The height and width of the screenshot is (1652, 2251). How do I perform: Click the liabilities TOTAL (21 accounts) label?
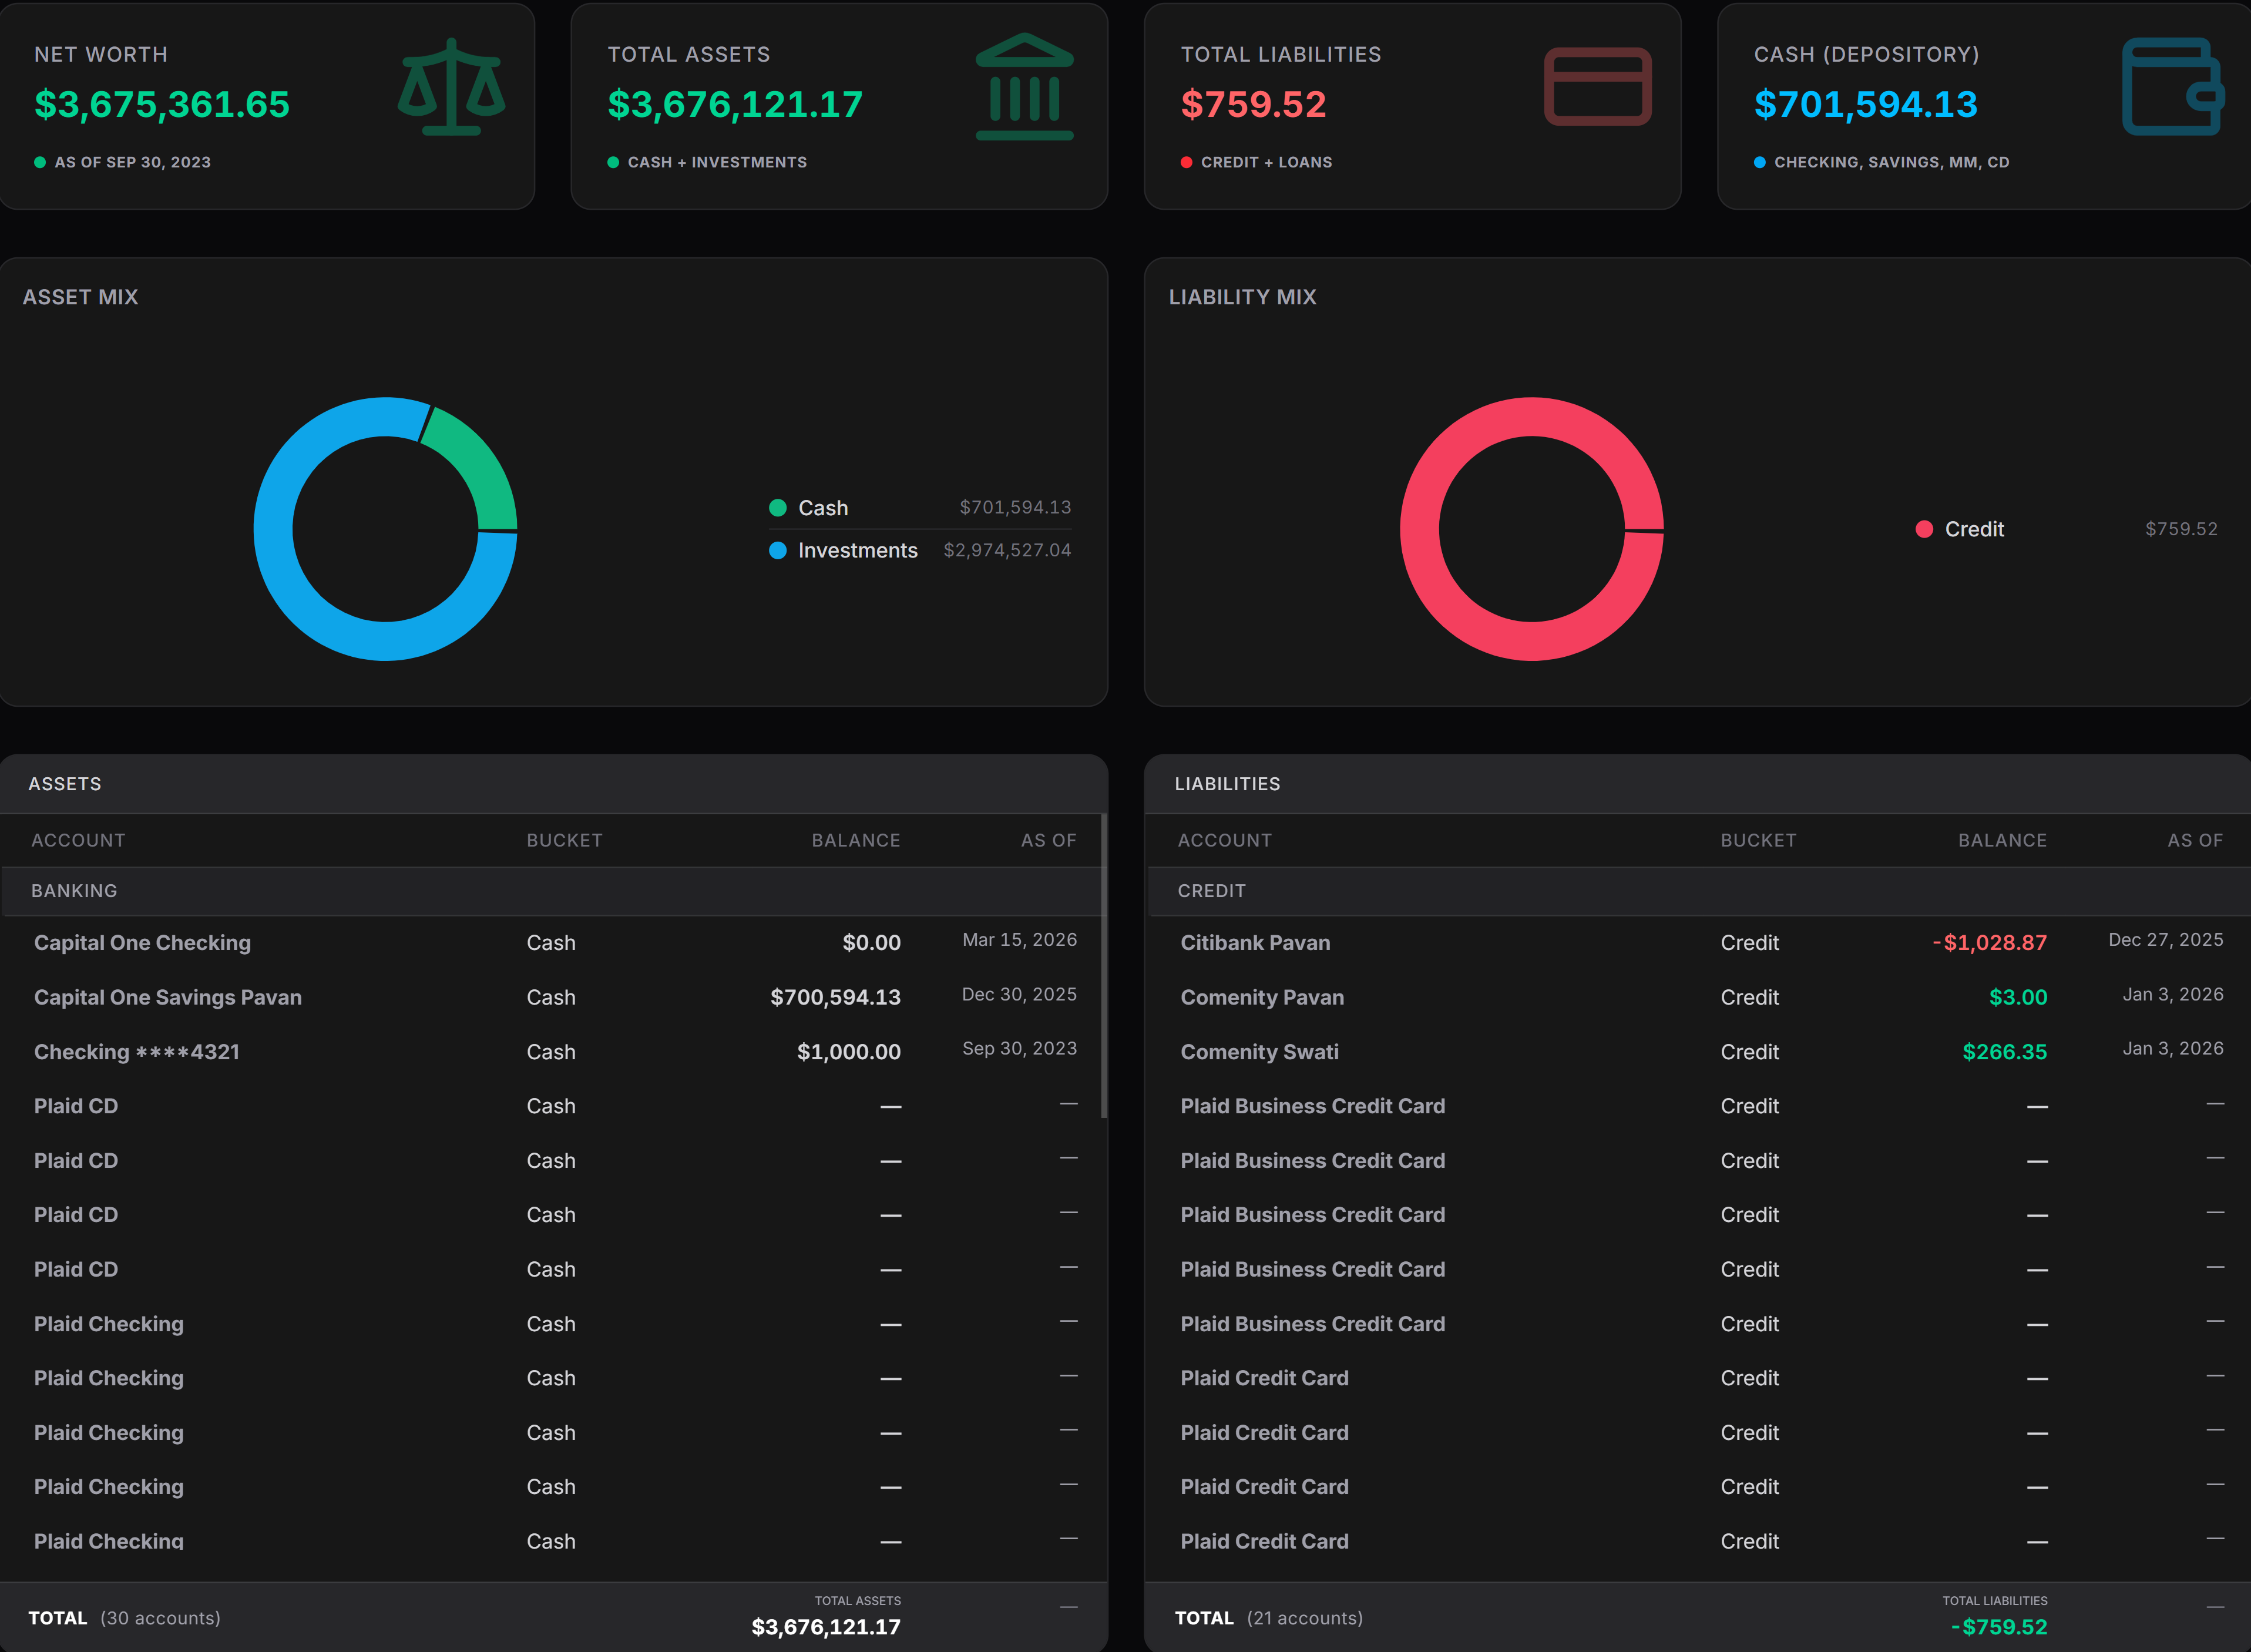click(x=1269, y=1618)
